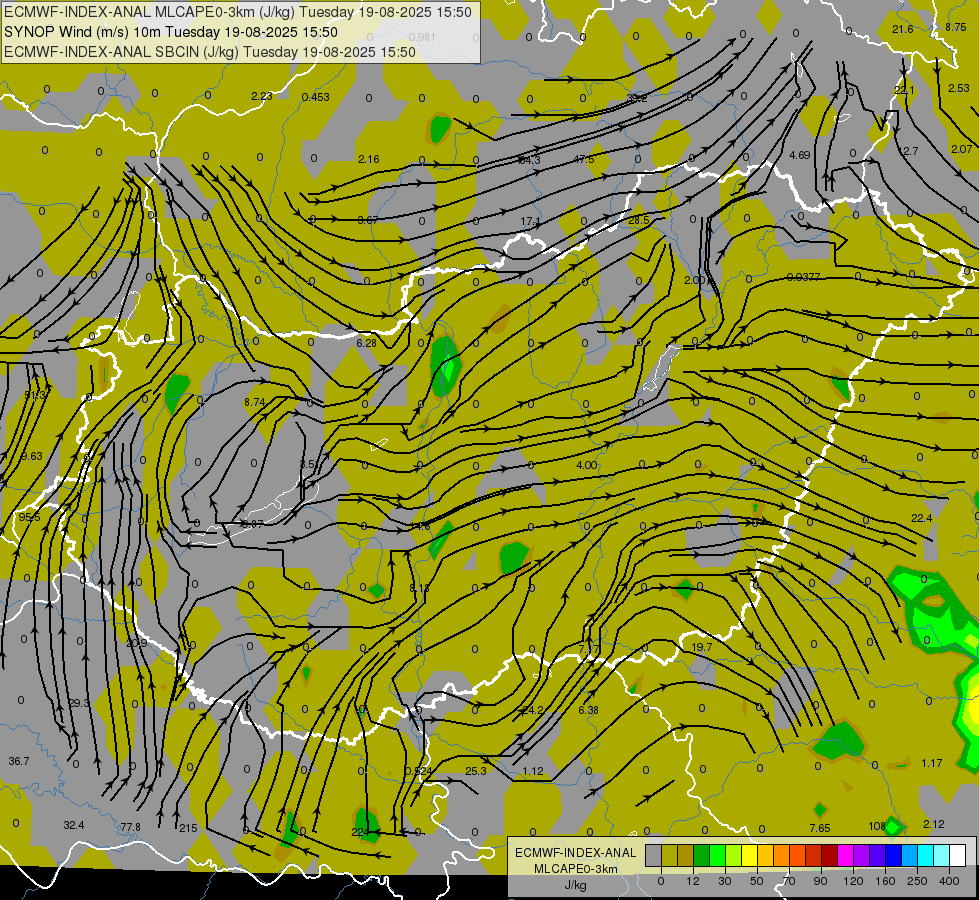
Task: Click the map value 24.2
Action: pyautogui.click(x=533, y=710)
